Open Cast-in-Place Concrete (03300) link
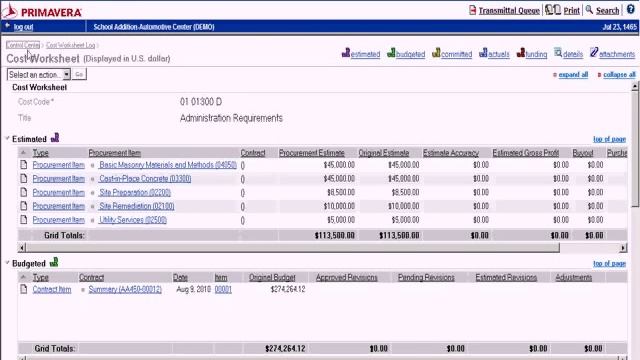640x360 pixels. (145, 179)
